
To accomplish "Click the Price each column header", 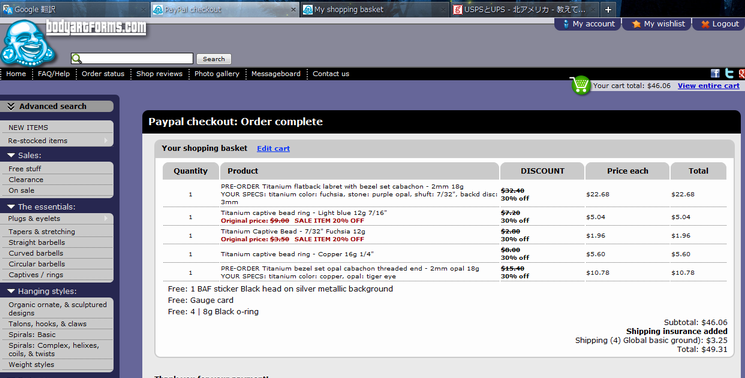I will [x=627, y=171].
